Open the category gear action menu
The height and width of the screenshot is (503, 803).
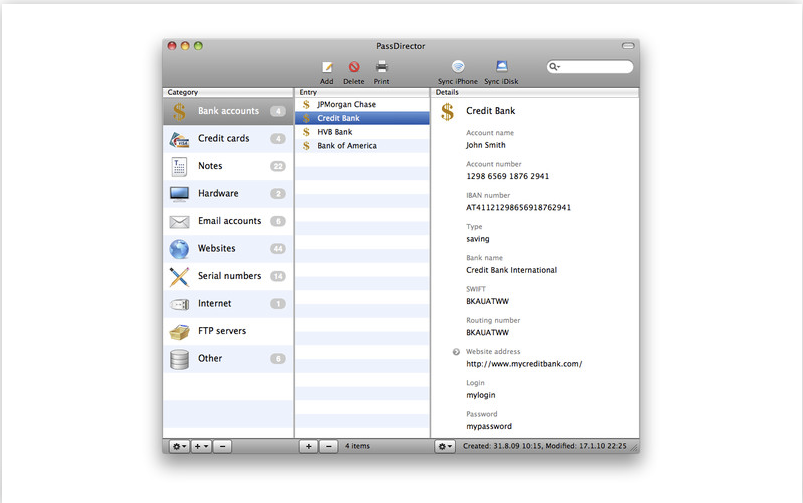point(179,446)
